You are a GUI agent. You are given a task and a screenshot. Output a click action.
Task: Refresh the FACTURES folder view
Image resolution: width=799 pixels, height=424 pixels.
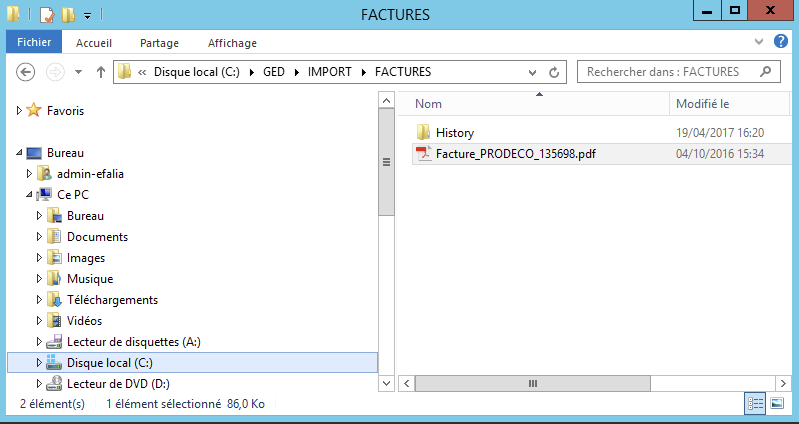coord(554,72)
